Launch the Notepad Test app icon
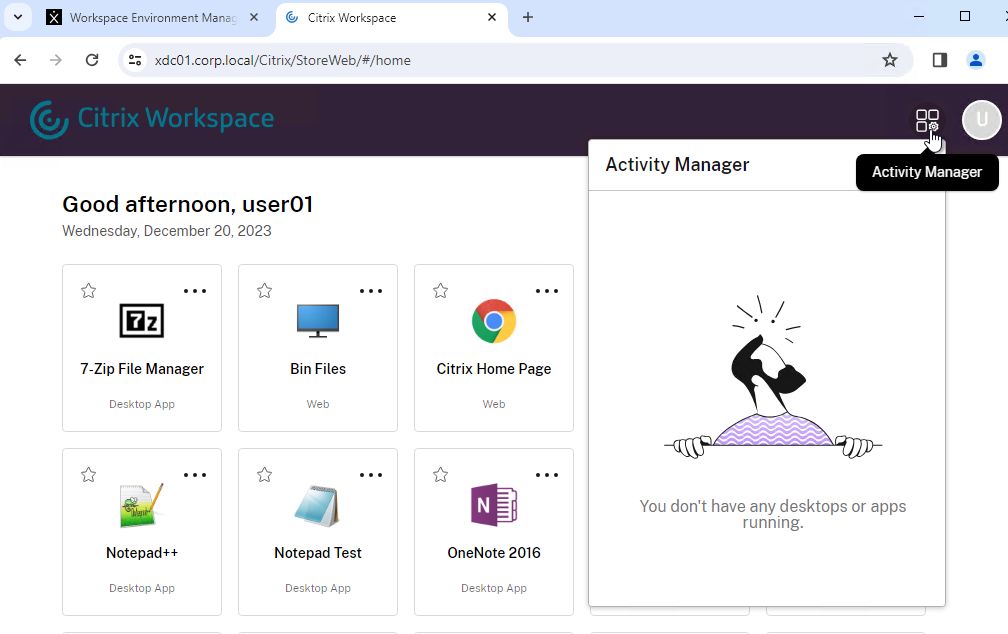The height and width of the screenshot is (634, 1008). (318, 505)
